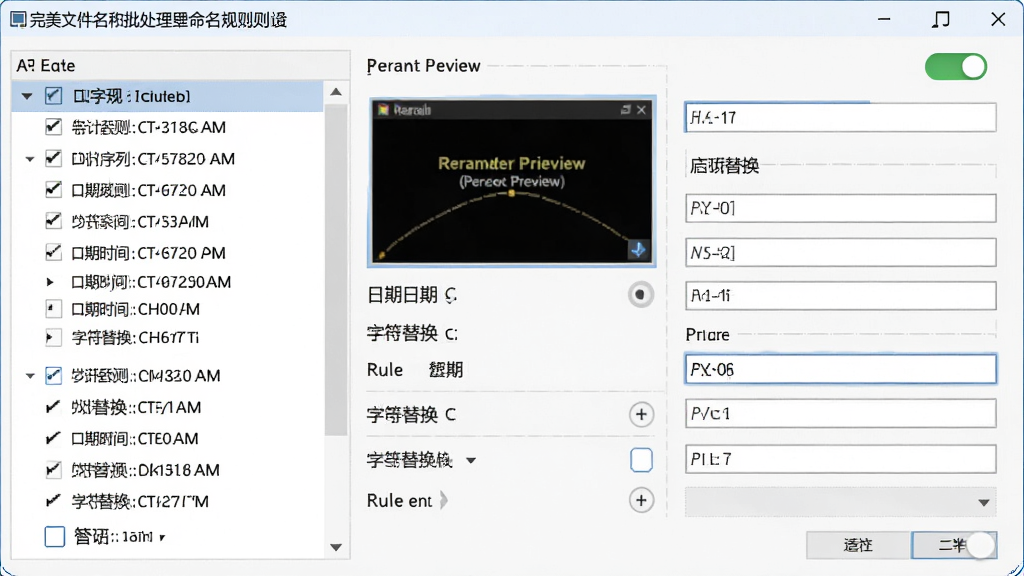Select the CT-6720 AM tree row text

[148, 190]
